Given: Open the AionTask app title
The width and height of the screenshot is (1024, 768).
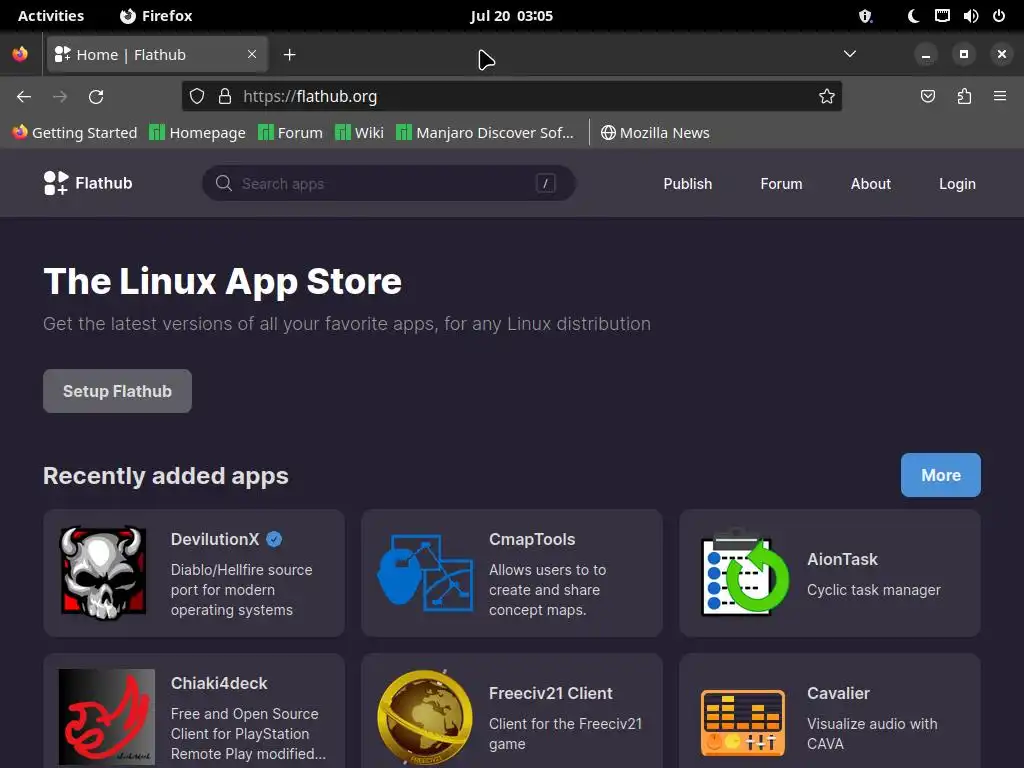Looking at the screenshot, I should tap(842, 559).
